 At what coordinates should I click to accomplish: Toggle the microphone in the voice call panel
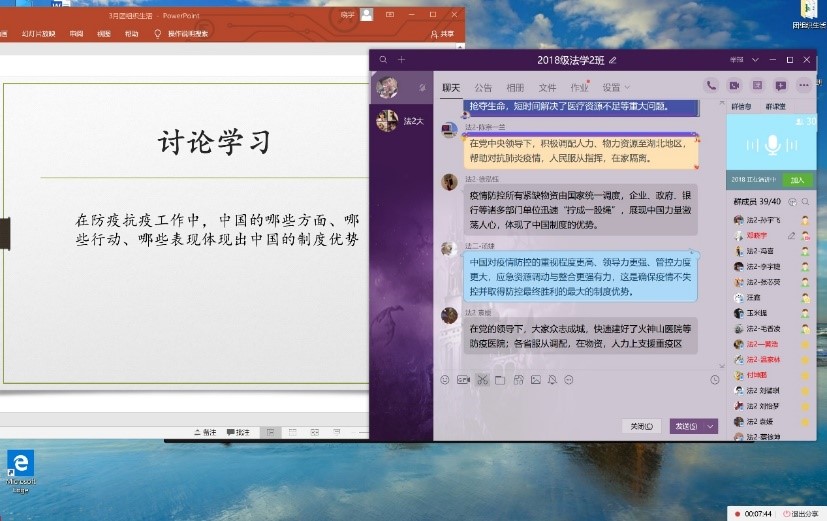773,145
